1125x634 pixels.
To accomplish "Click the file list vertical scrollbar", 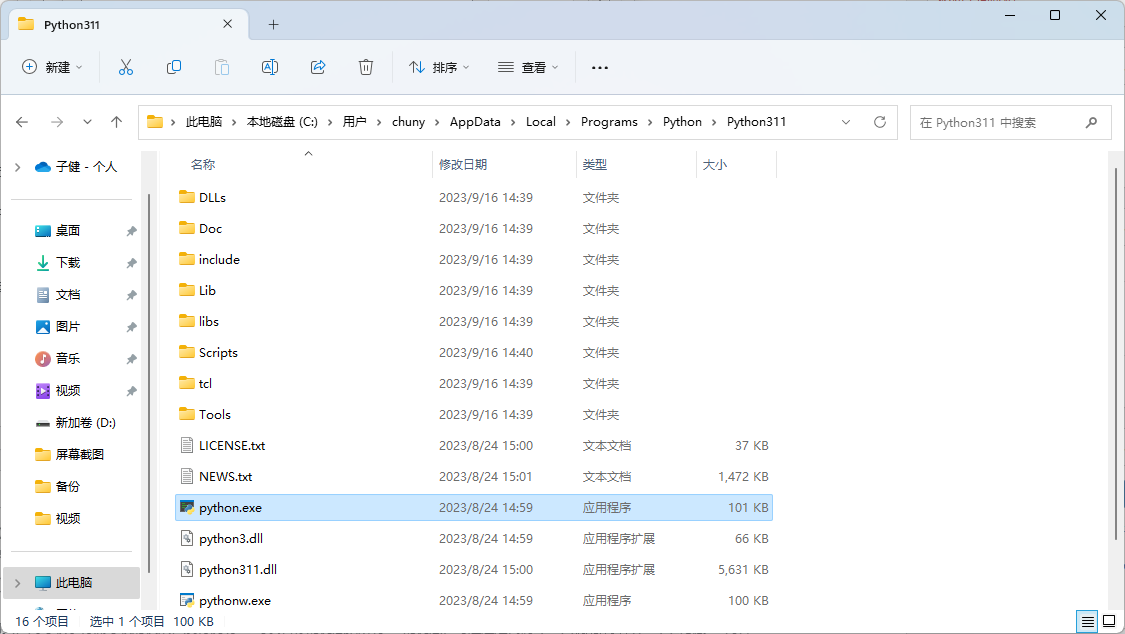I will point(1116,354).
